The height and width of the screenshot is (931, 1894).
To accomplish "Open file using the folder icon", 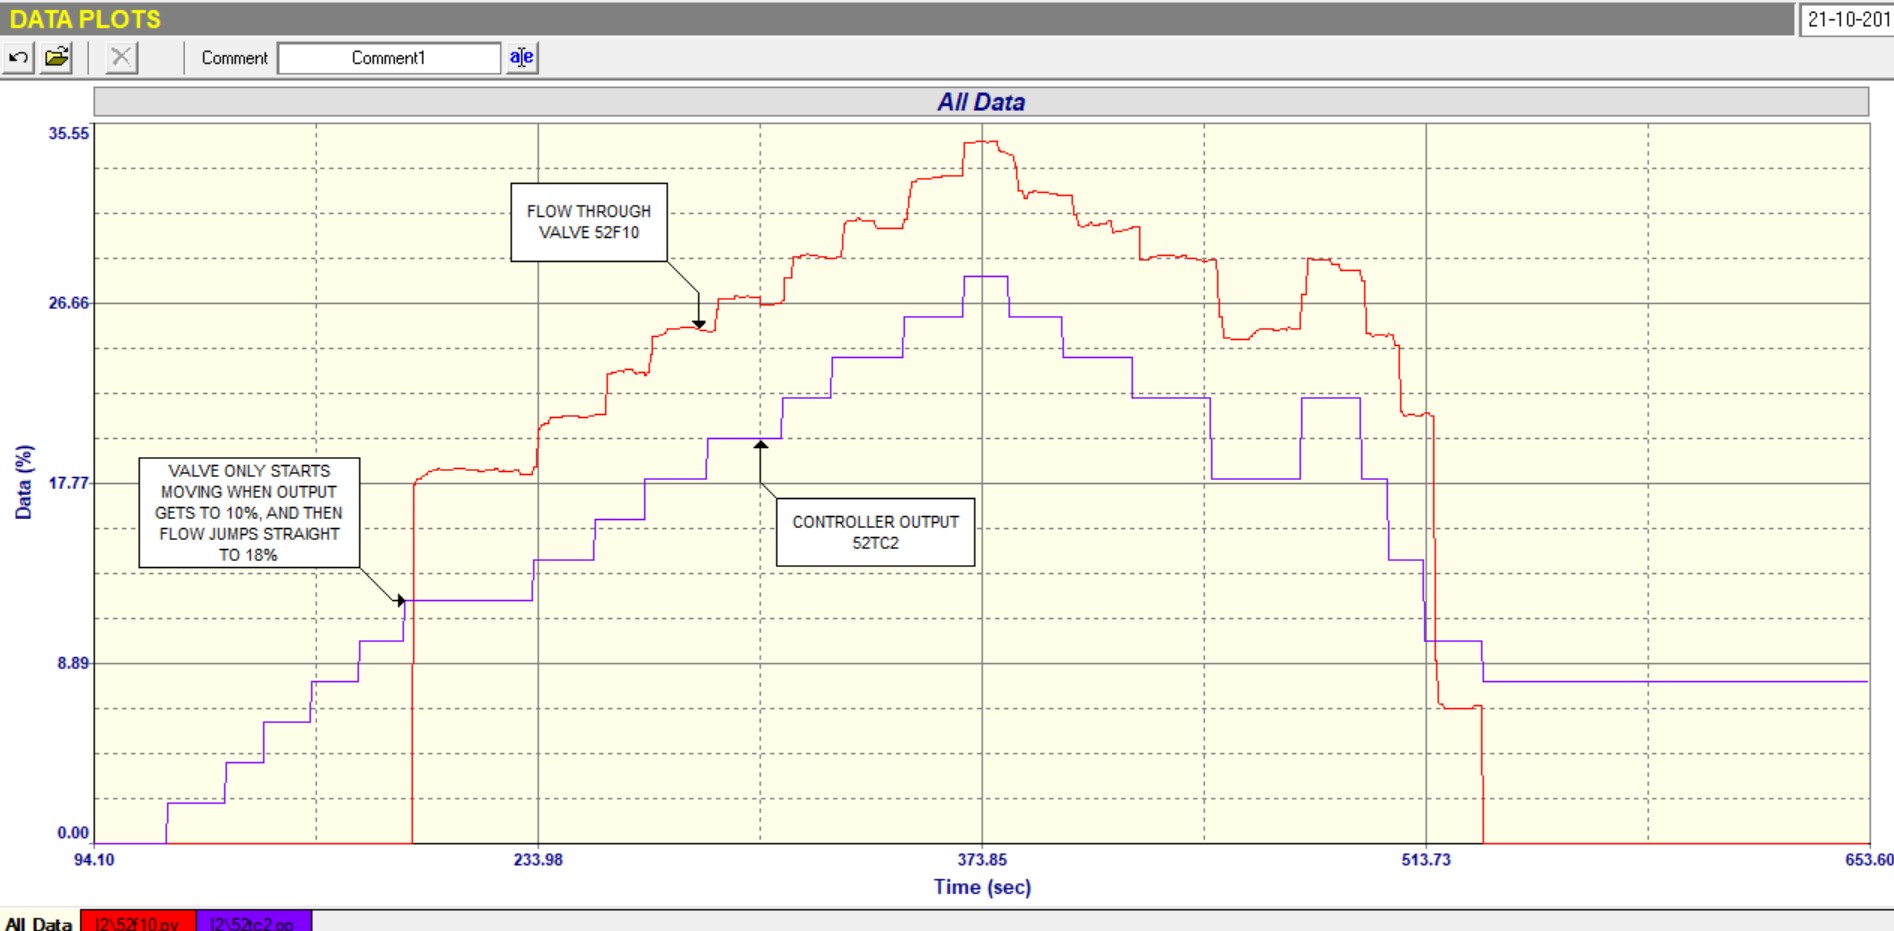I will pyautogui.click(x=57, y=58).
